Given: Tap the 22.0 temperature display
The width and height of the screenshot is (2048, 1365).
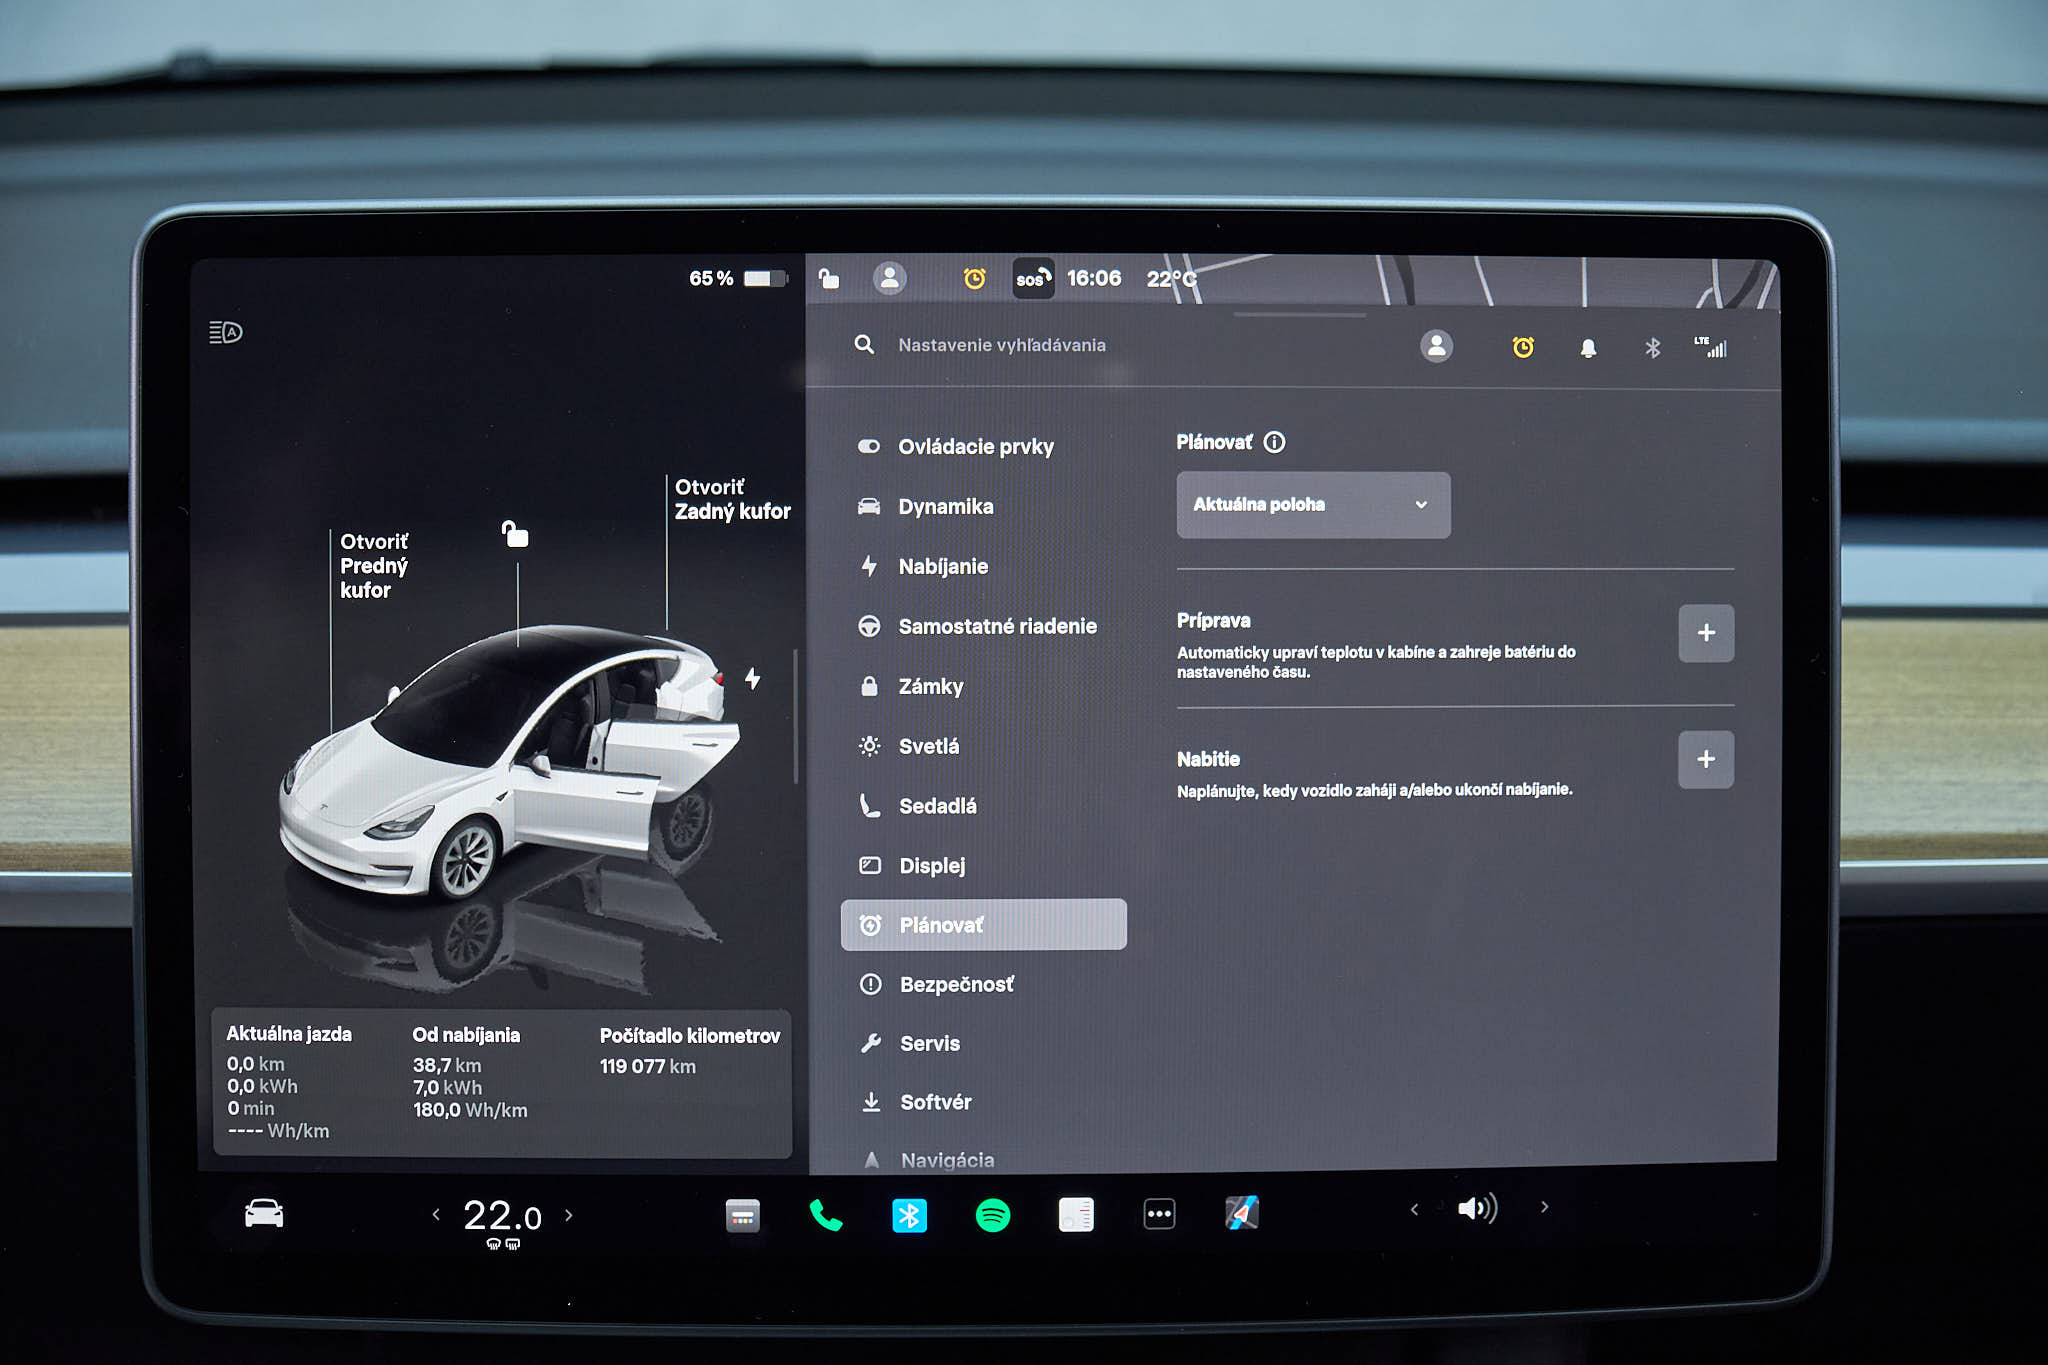Looking at the screenshot, I should (502, 1217).
